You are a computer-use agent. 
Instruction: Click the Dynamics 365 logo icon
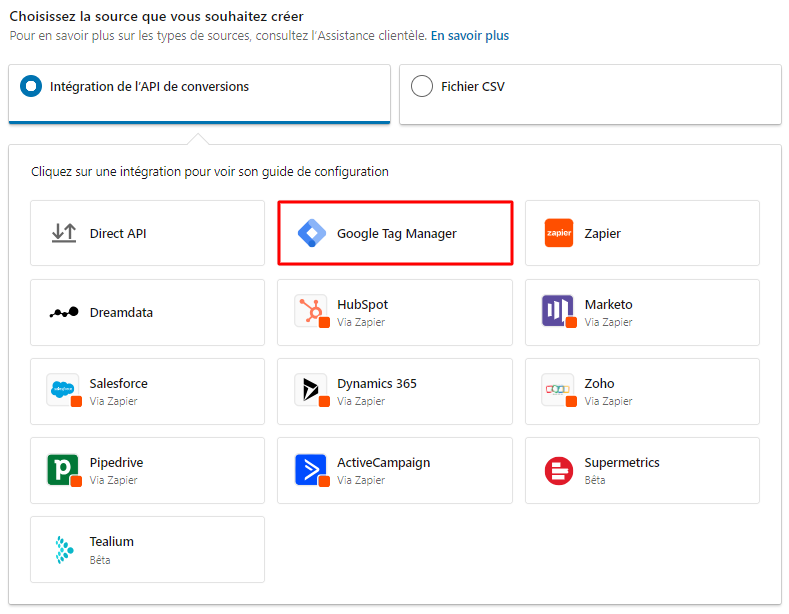click(x=312, y=391)
